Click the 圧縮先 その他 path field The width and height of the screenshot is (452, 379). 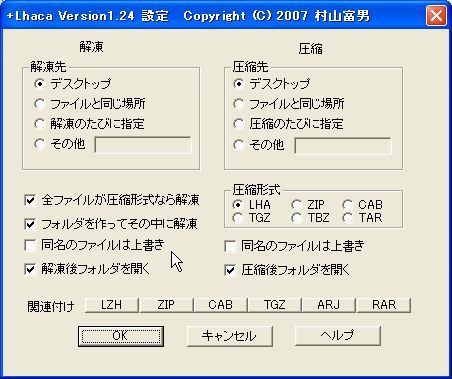(x=343, y=146)
